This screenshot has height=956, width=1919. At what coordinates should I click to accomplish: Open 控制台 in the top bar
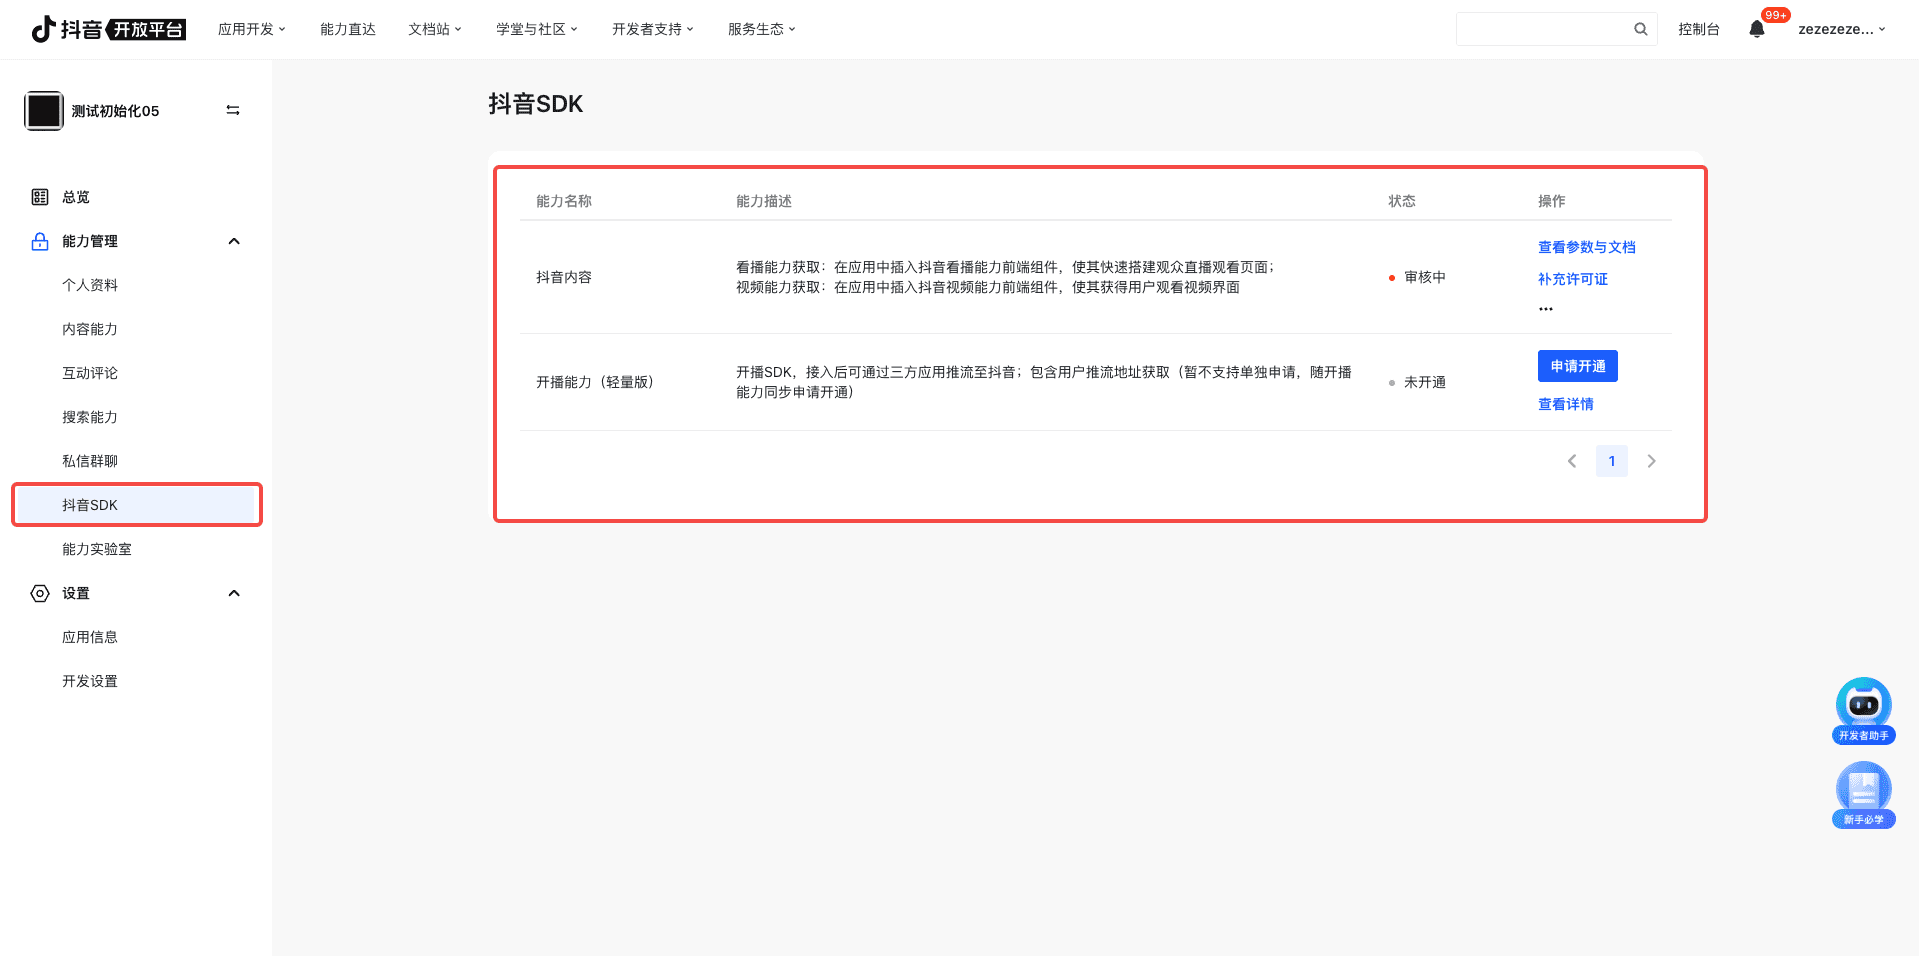point(1699,29)
